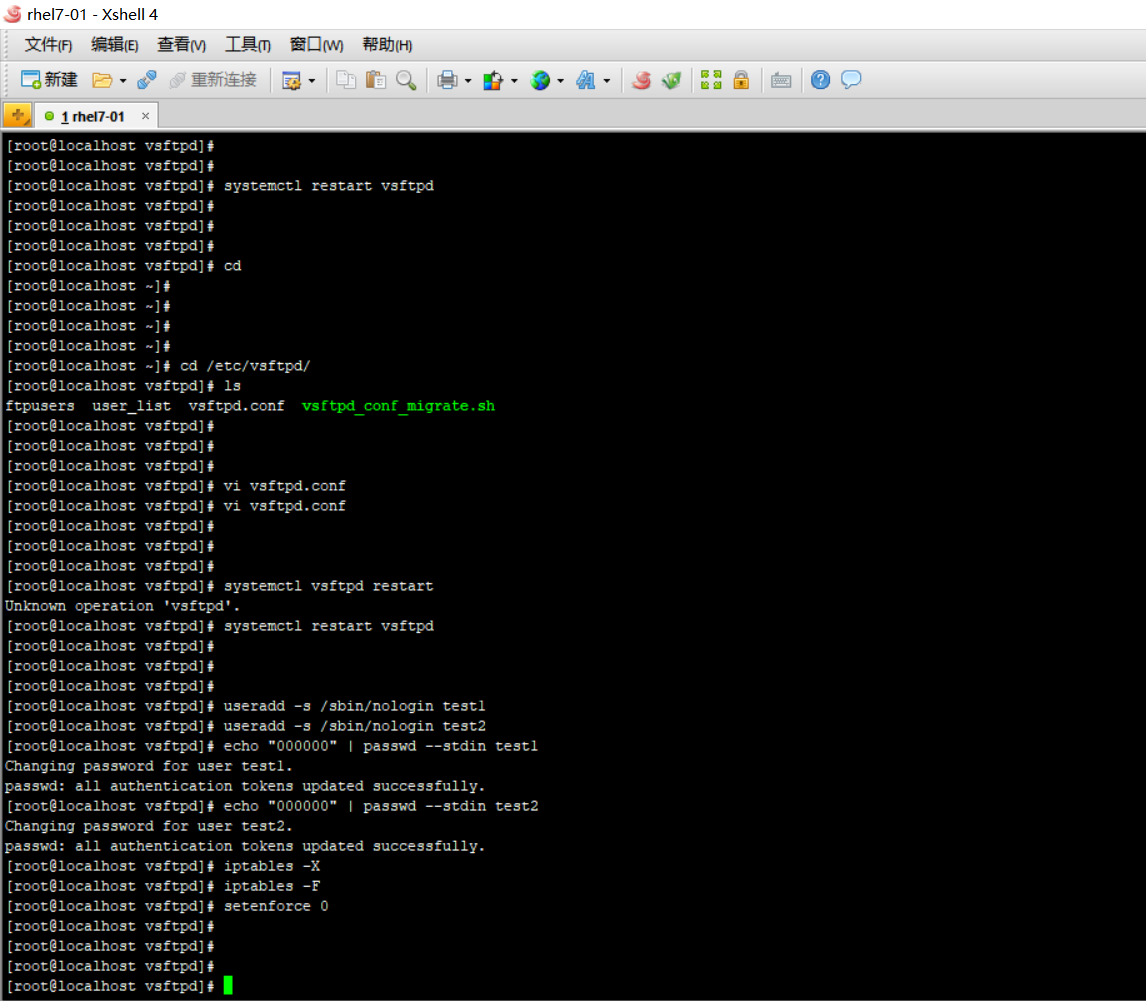
Task: Click the keyboard icon in toolbar
Action: pos(781,80)
